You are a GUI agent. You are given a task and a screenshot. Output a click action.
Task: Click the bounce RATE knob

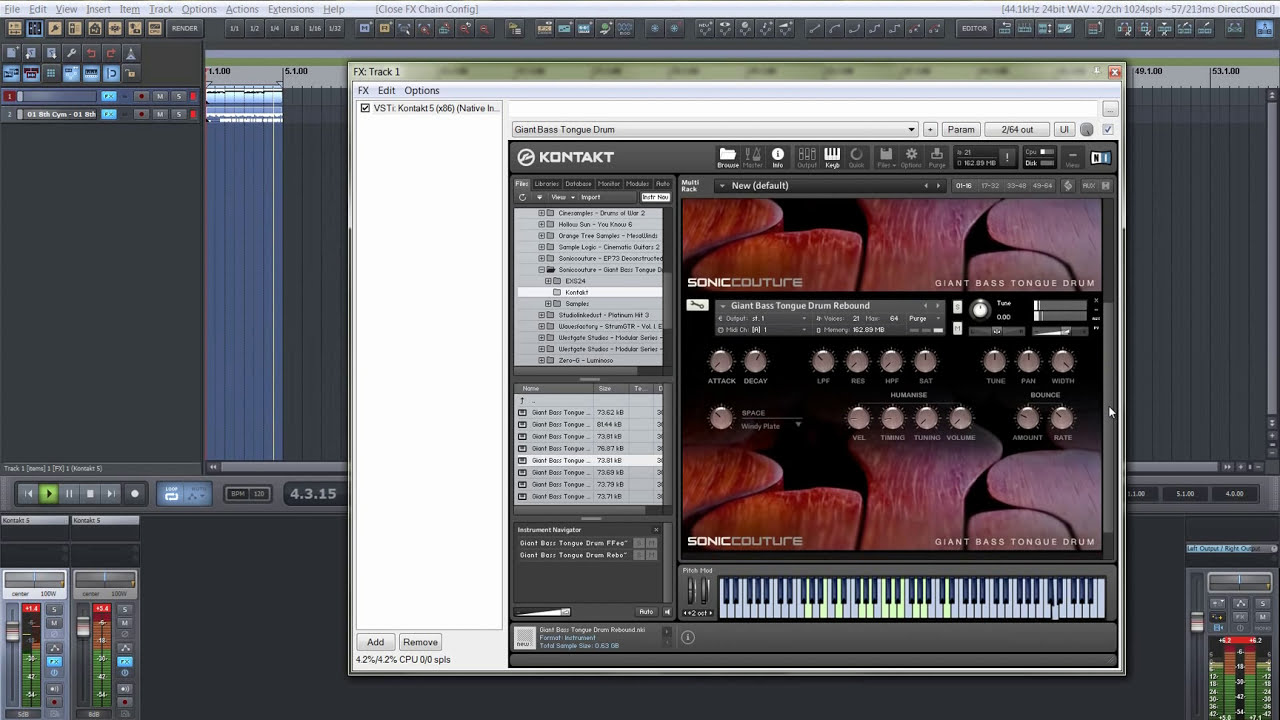point(1062,417)
